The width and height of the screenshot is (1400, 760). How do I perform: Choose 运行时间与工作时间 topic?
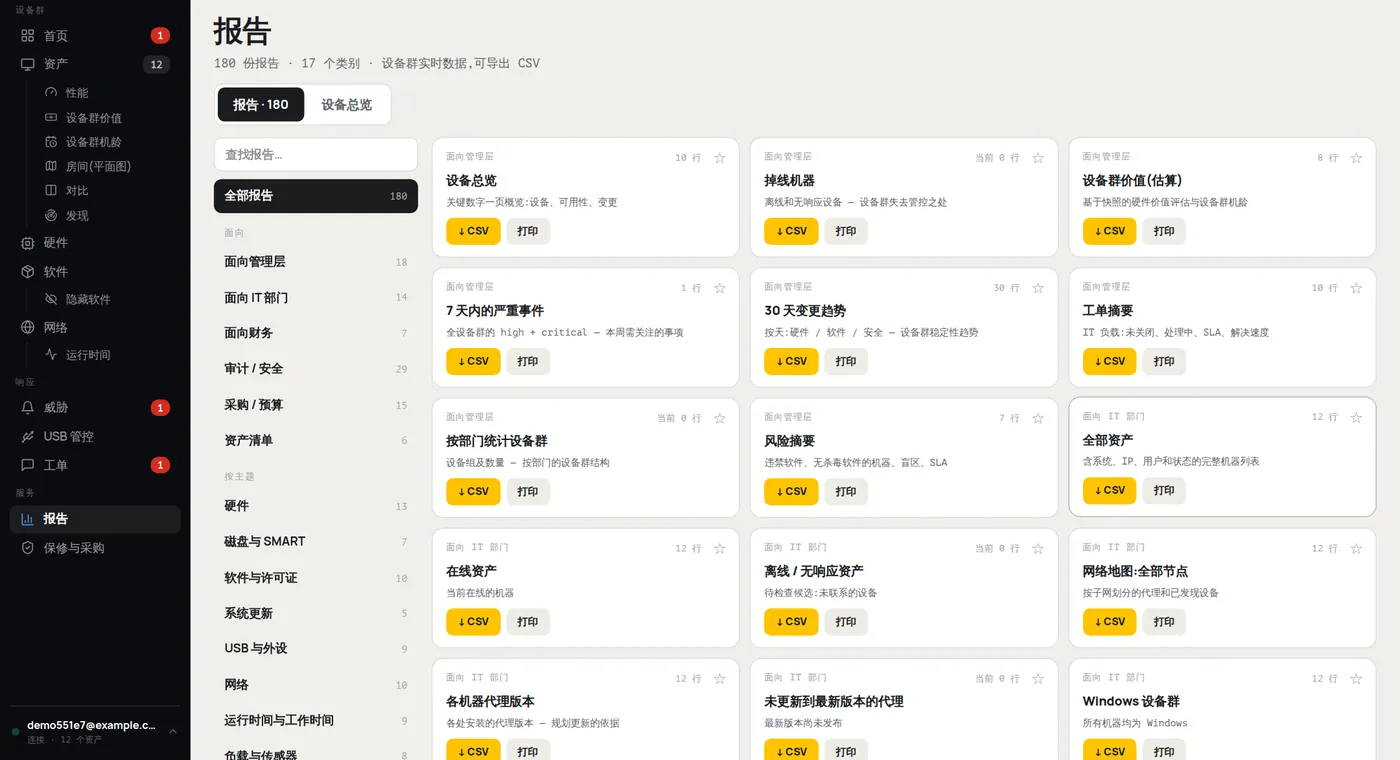(x=316, y=720)
